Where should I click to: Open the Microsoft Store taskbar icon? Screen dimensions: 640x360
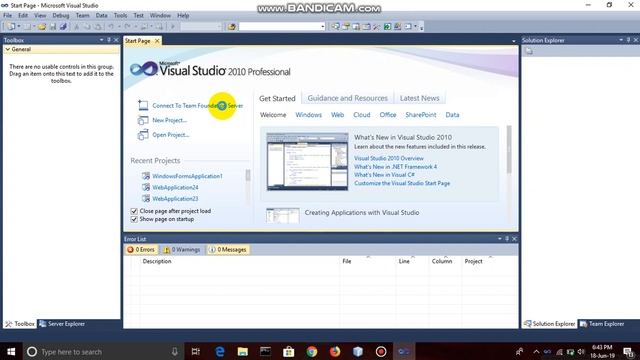pyautogui.click(x=289, y=351)
